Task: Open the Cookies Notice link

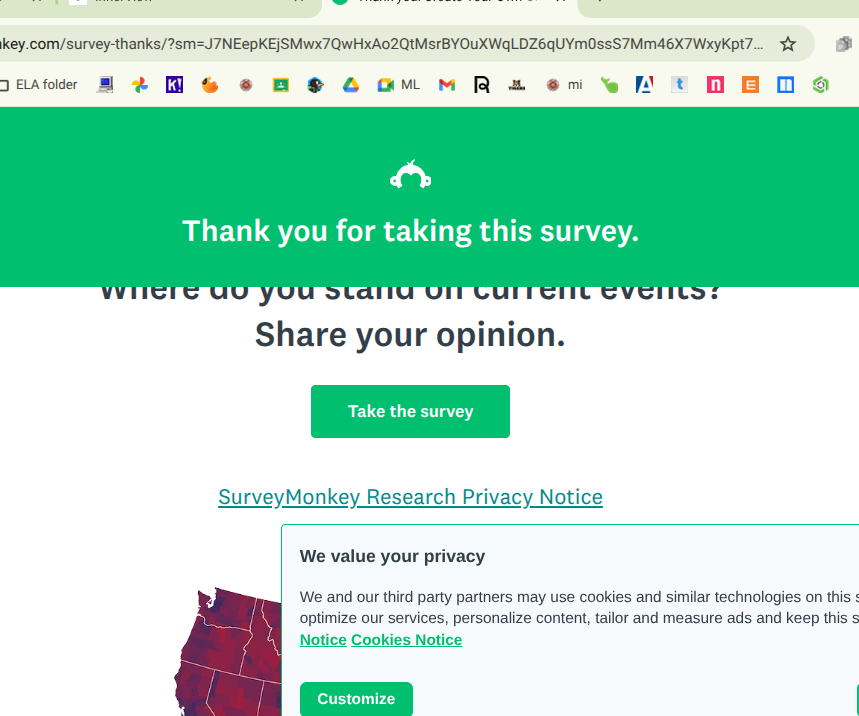Action: [406, 640]
